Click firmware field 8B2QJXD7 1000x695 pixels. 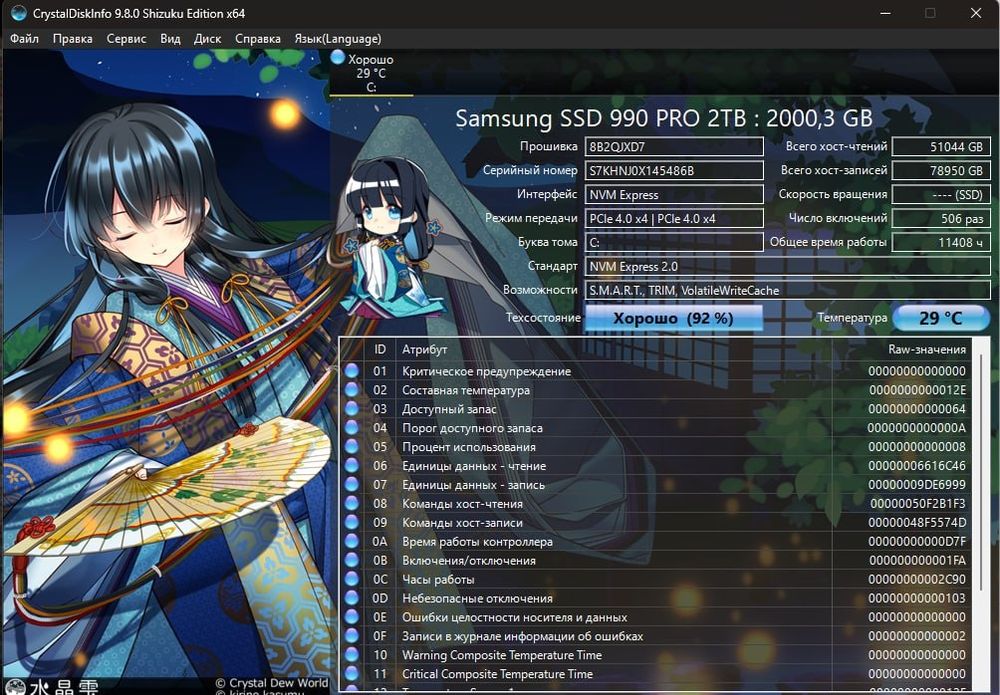pos(674,147)
